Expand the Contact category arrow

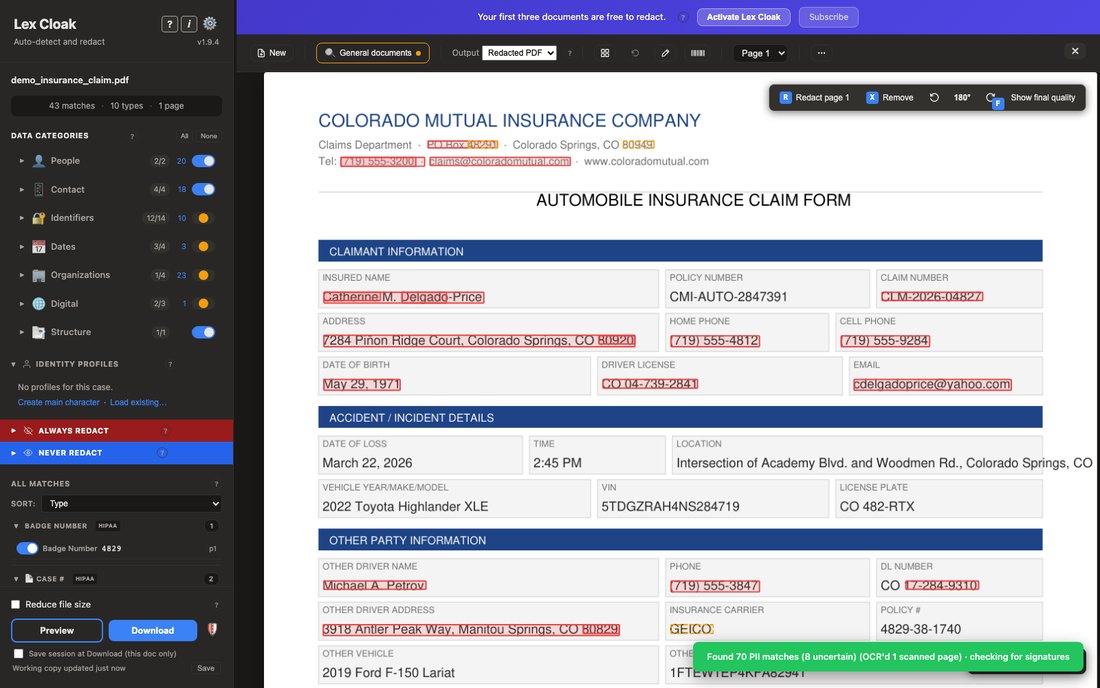click(21, 189)
